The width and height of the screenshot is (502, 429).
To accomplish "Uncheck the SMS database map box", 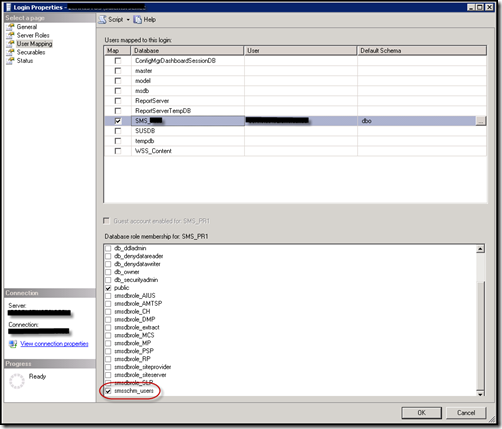I will click(118, 121).
